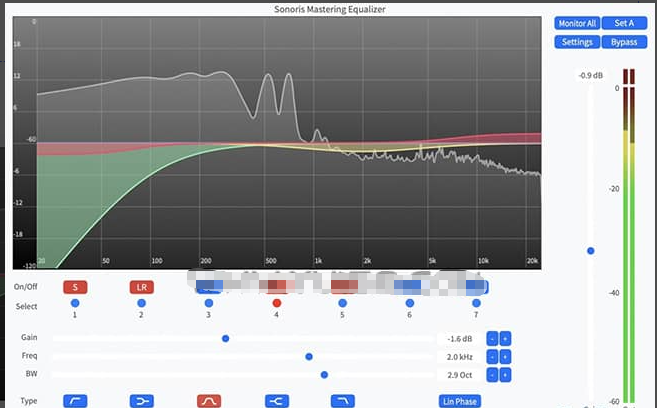Click the -0.9 dB output level field
The height and width of the screenshot is (408, 657).
[591, 75]
